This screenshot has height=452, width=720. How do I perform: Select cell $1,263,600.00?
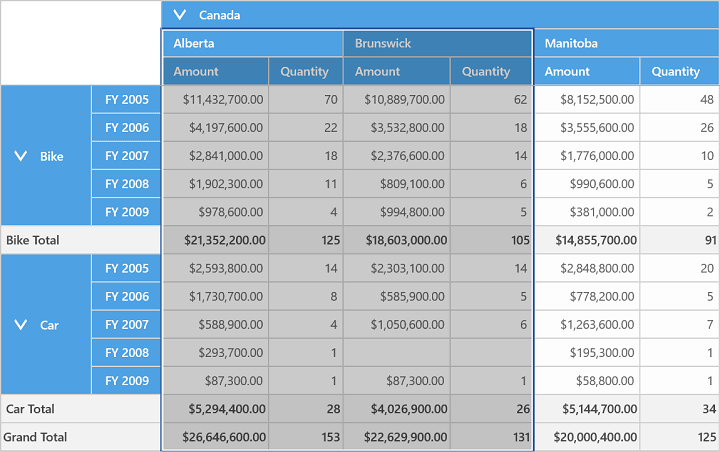coord(586,325)
